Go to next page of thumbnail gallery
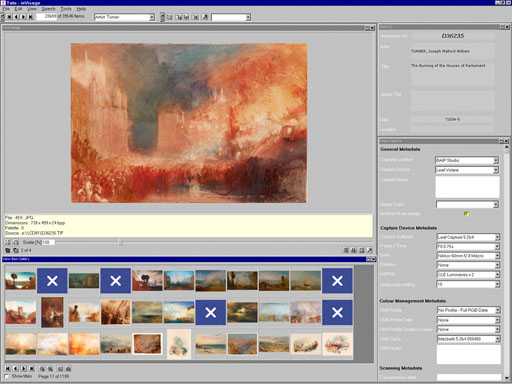512x384 pixels. click(24, 368)
